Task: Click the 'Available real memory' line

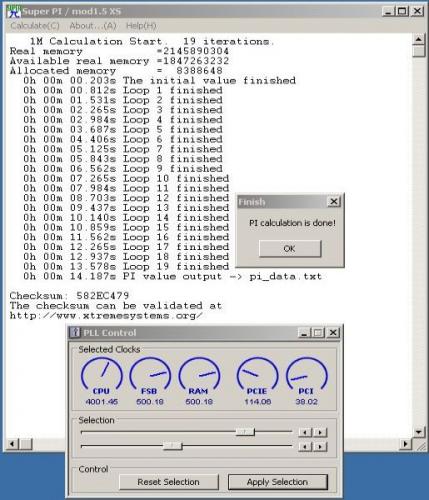Action: click(119, 61)
